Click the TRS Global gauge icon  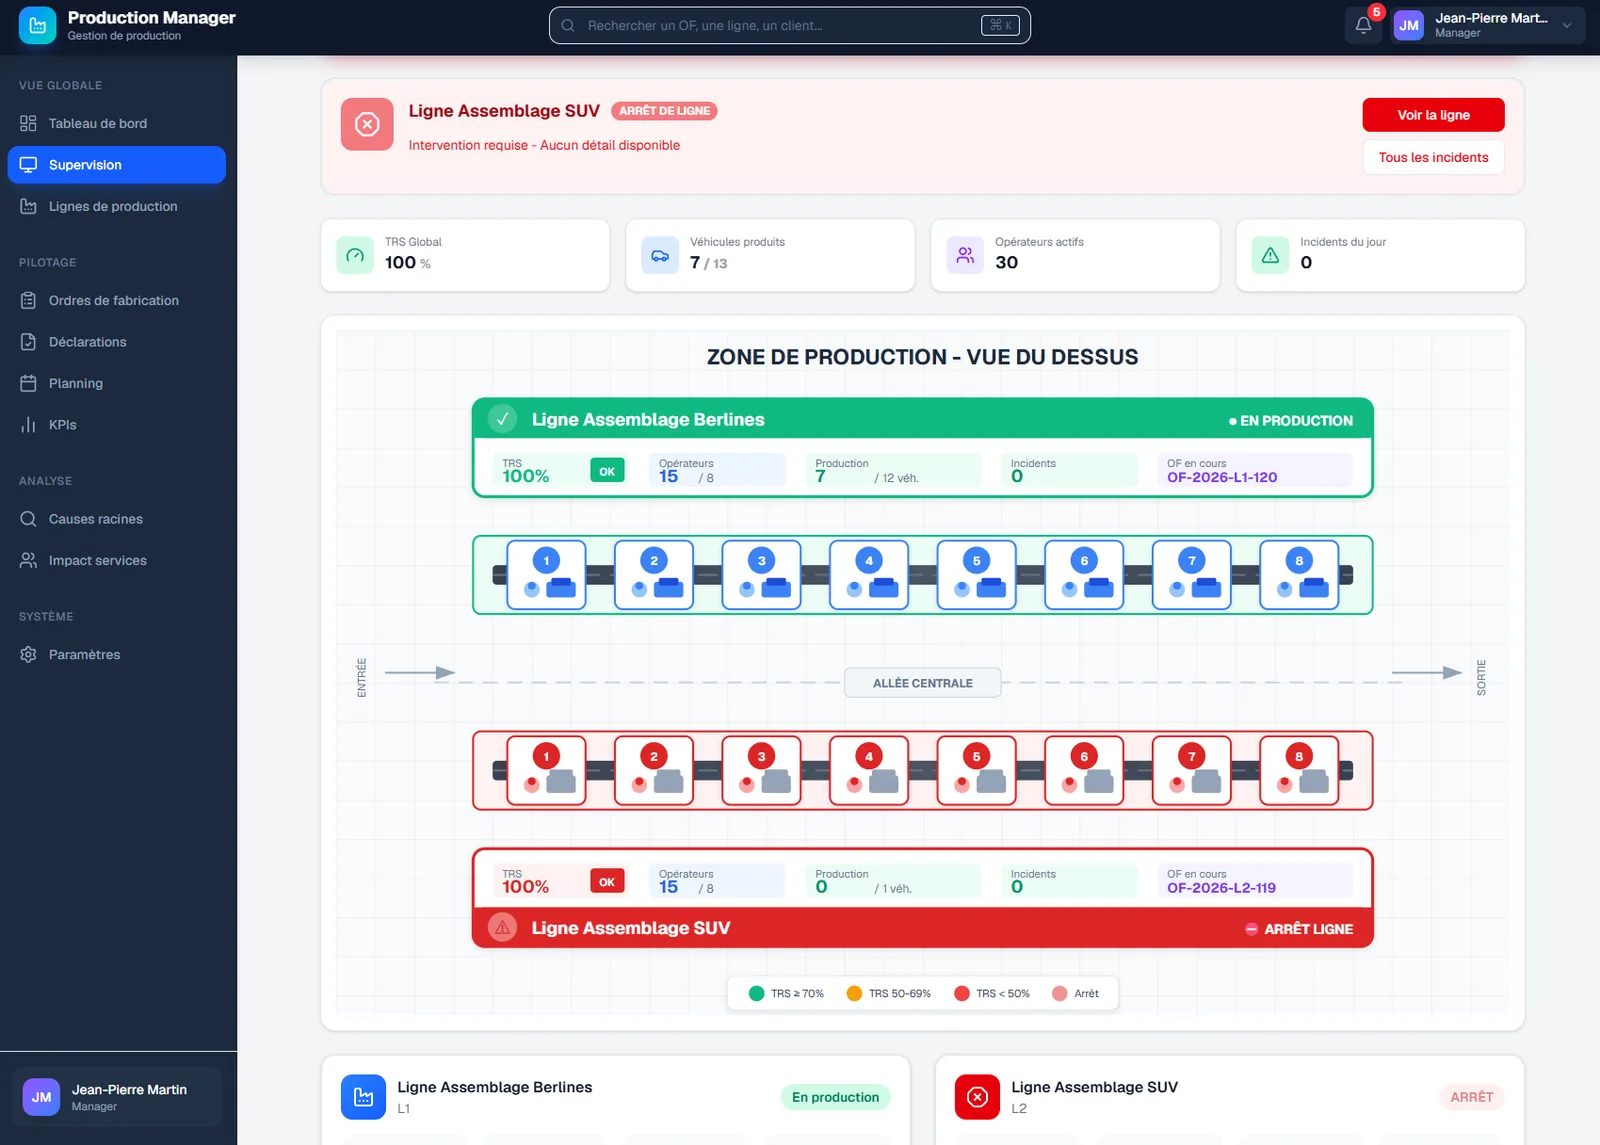355,256
